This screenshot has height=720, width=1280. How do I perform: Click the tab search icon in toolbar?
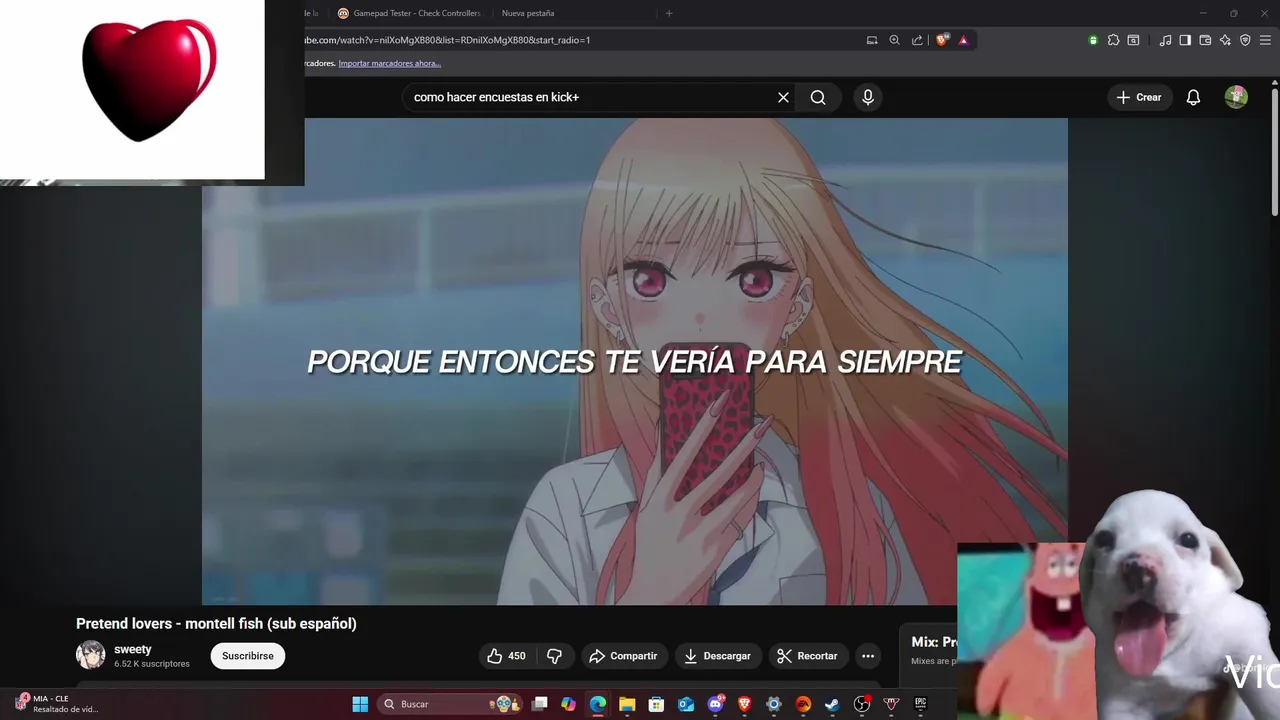click(x=1133, y=40)
